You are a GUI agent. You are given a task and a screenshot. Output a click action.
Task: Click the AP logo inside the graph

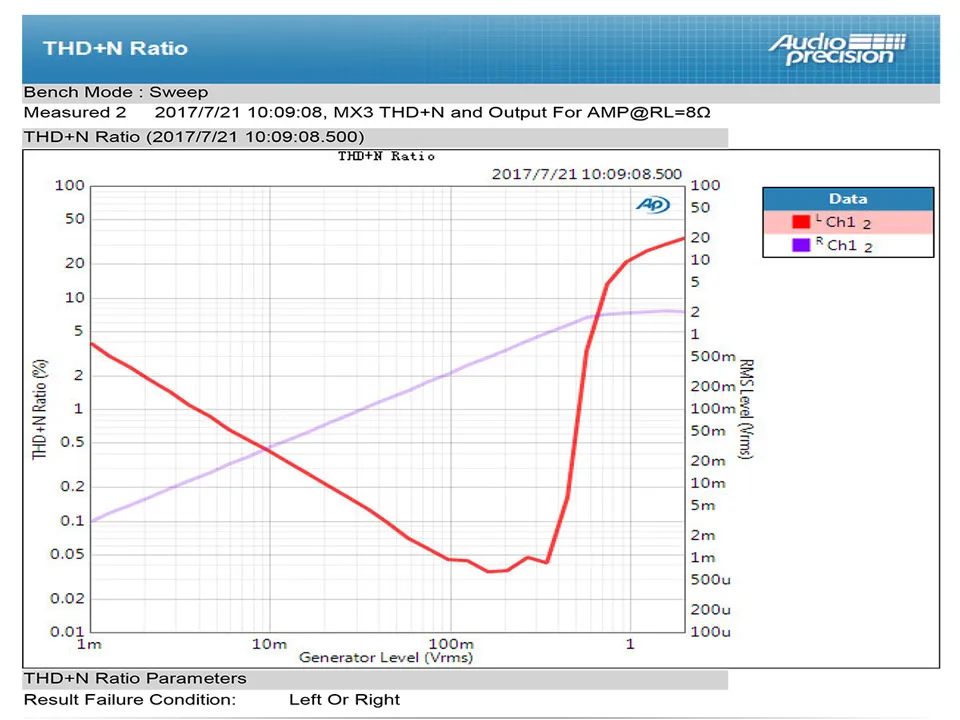[x=653, y=204]
